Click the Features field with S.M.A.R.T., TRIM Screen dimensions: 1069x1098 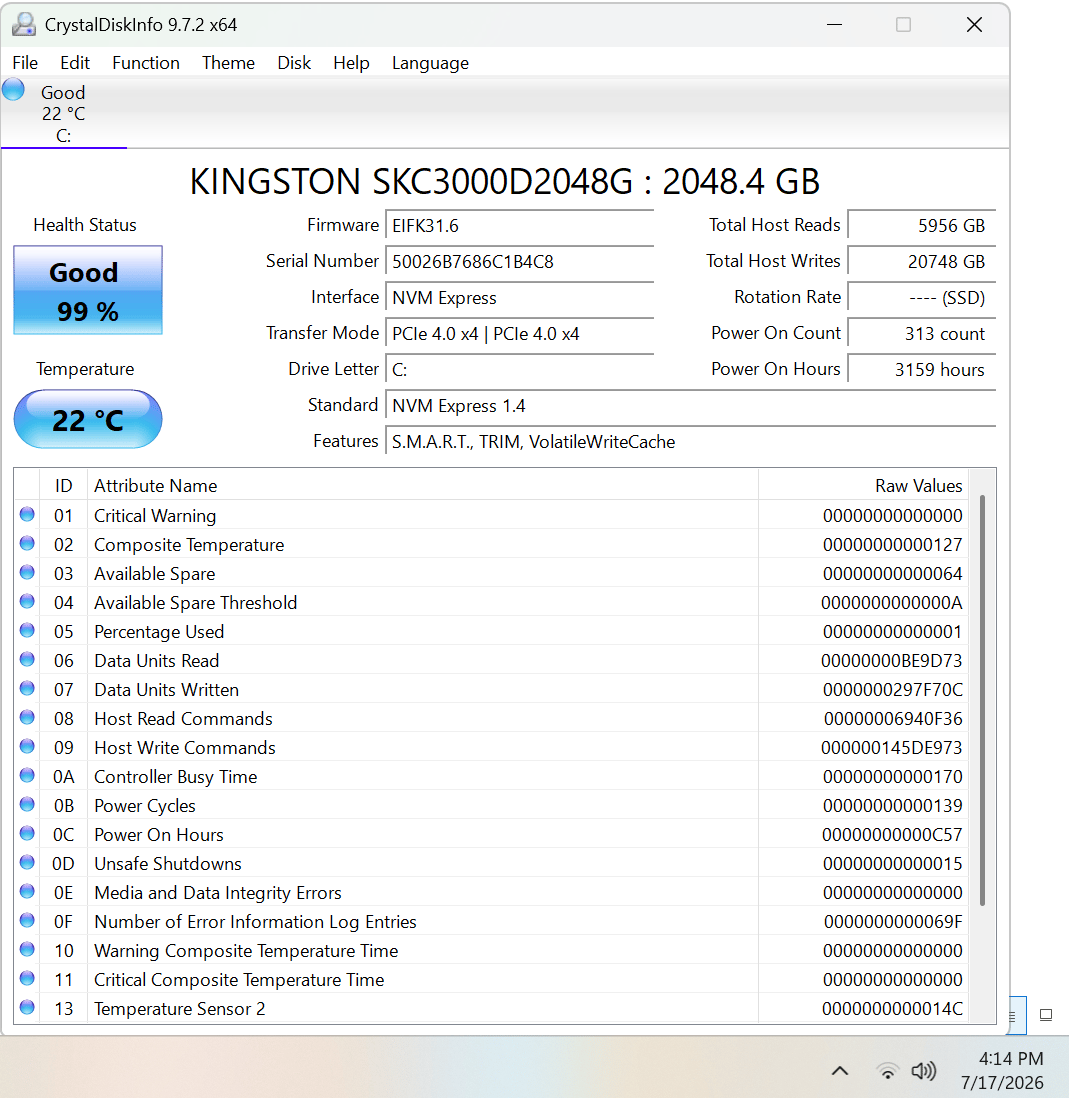click(690, 442)
